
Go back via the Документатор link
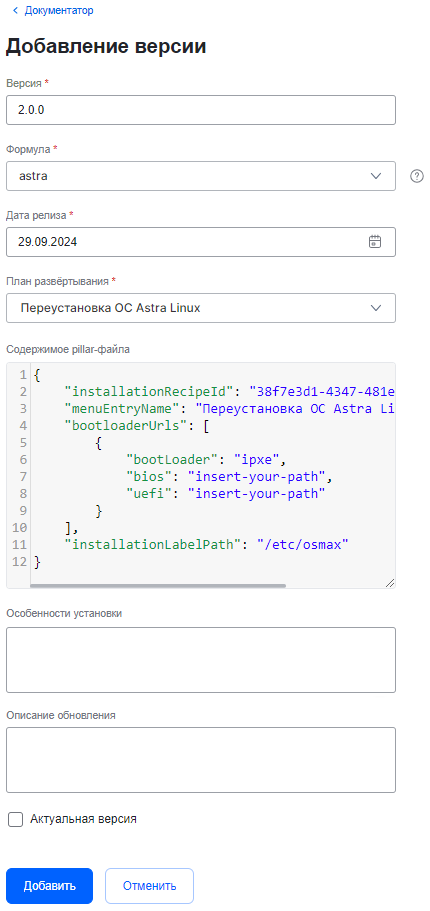[59, 10]
